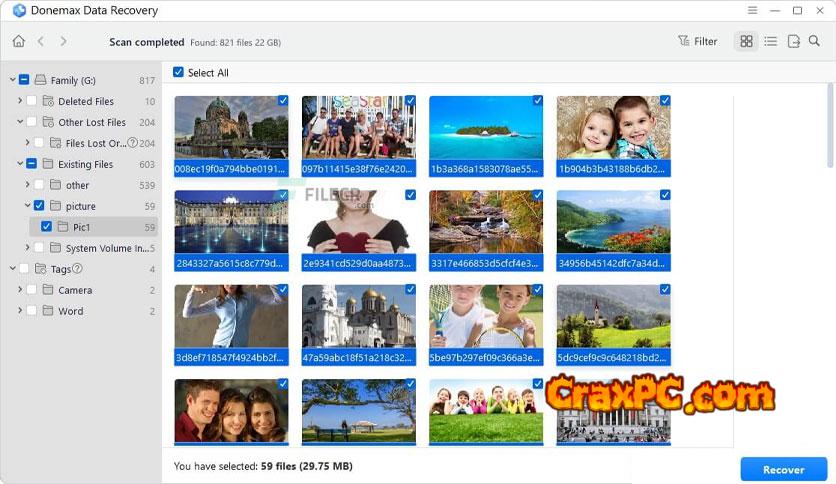The image size is (836, 484).
Task: Uncheck the Pic1 folder checkbox
Action: [x=46, y=227]
